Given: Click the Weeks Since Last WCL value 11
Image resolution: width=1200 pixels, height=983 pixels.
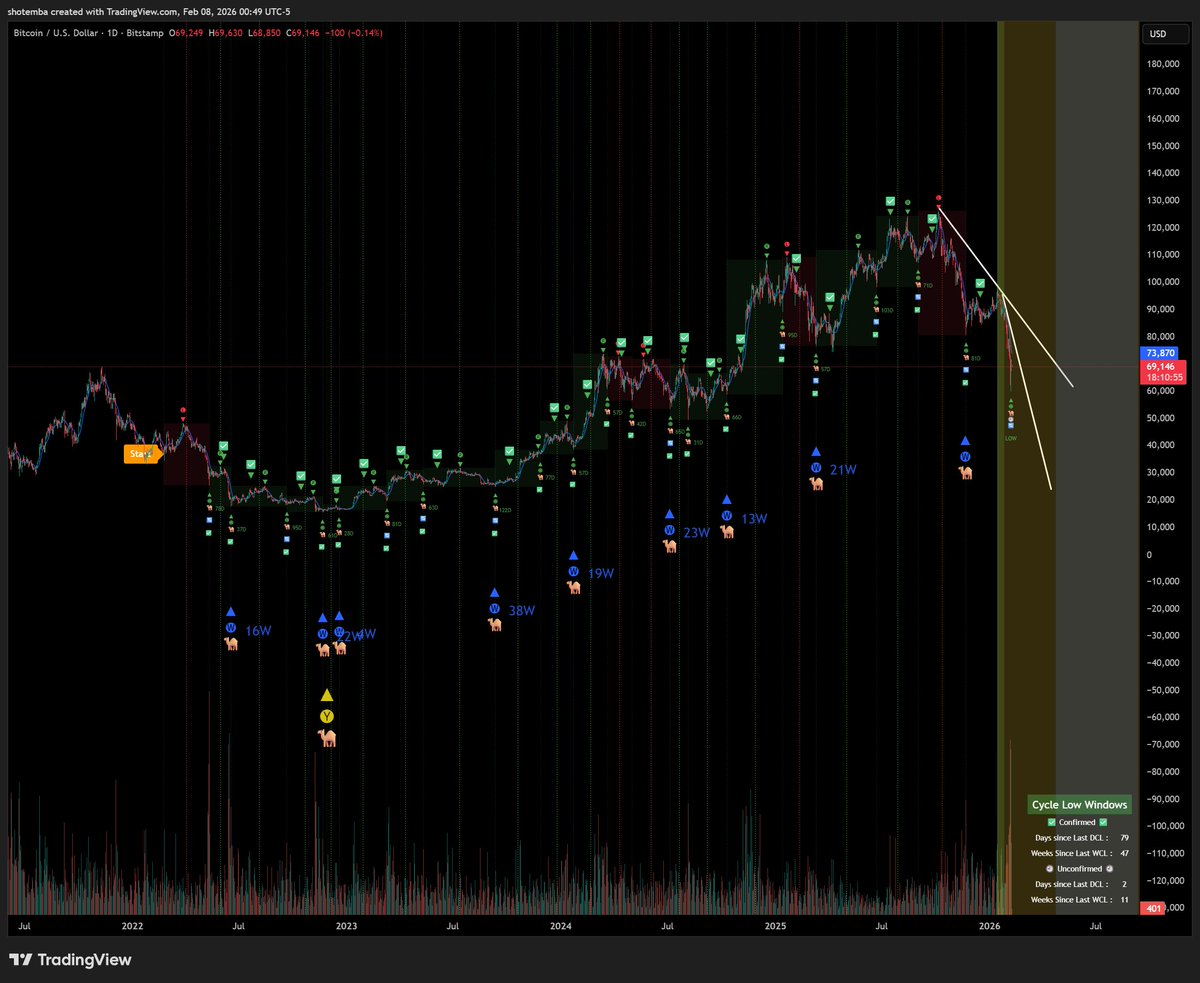Looking at the screenshot, I should pyautogui.click(x=1123, y=900).
